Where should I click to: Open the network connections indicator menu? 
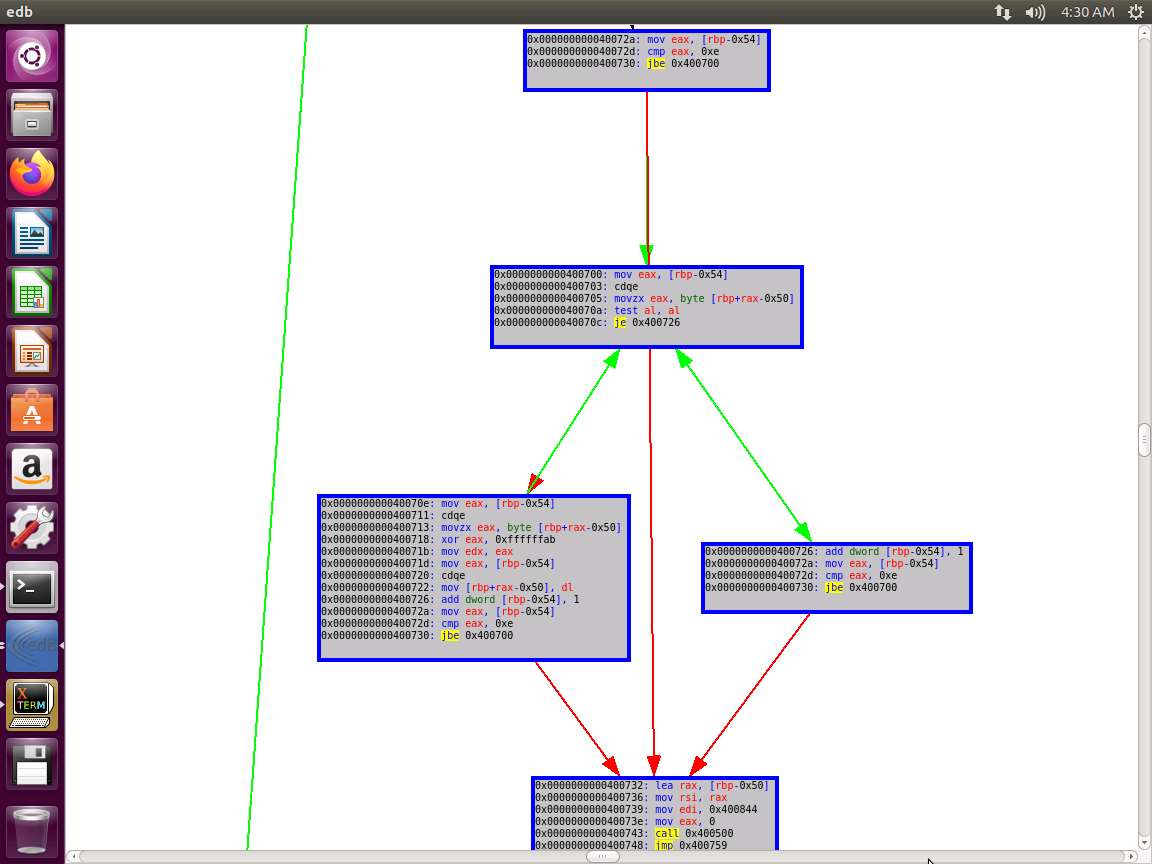[x=1002, y=12]
